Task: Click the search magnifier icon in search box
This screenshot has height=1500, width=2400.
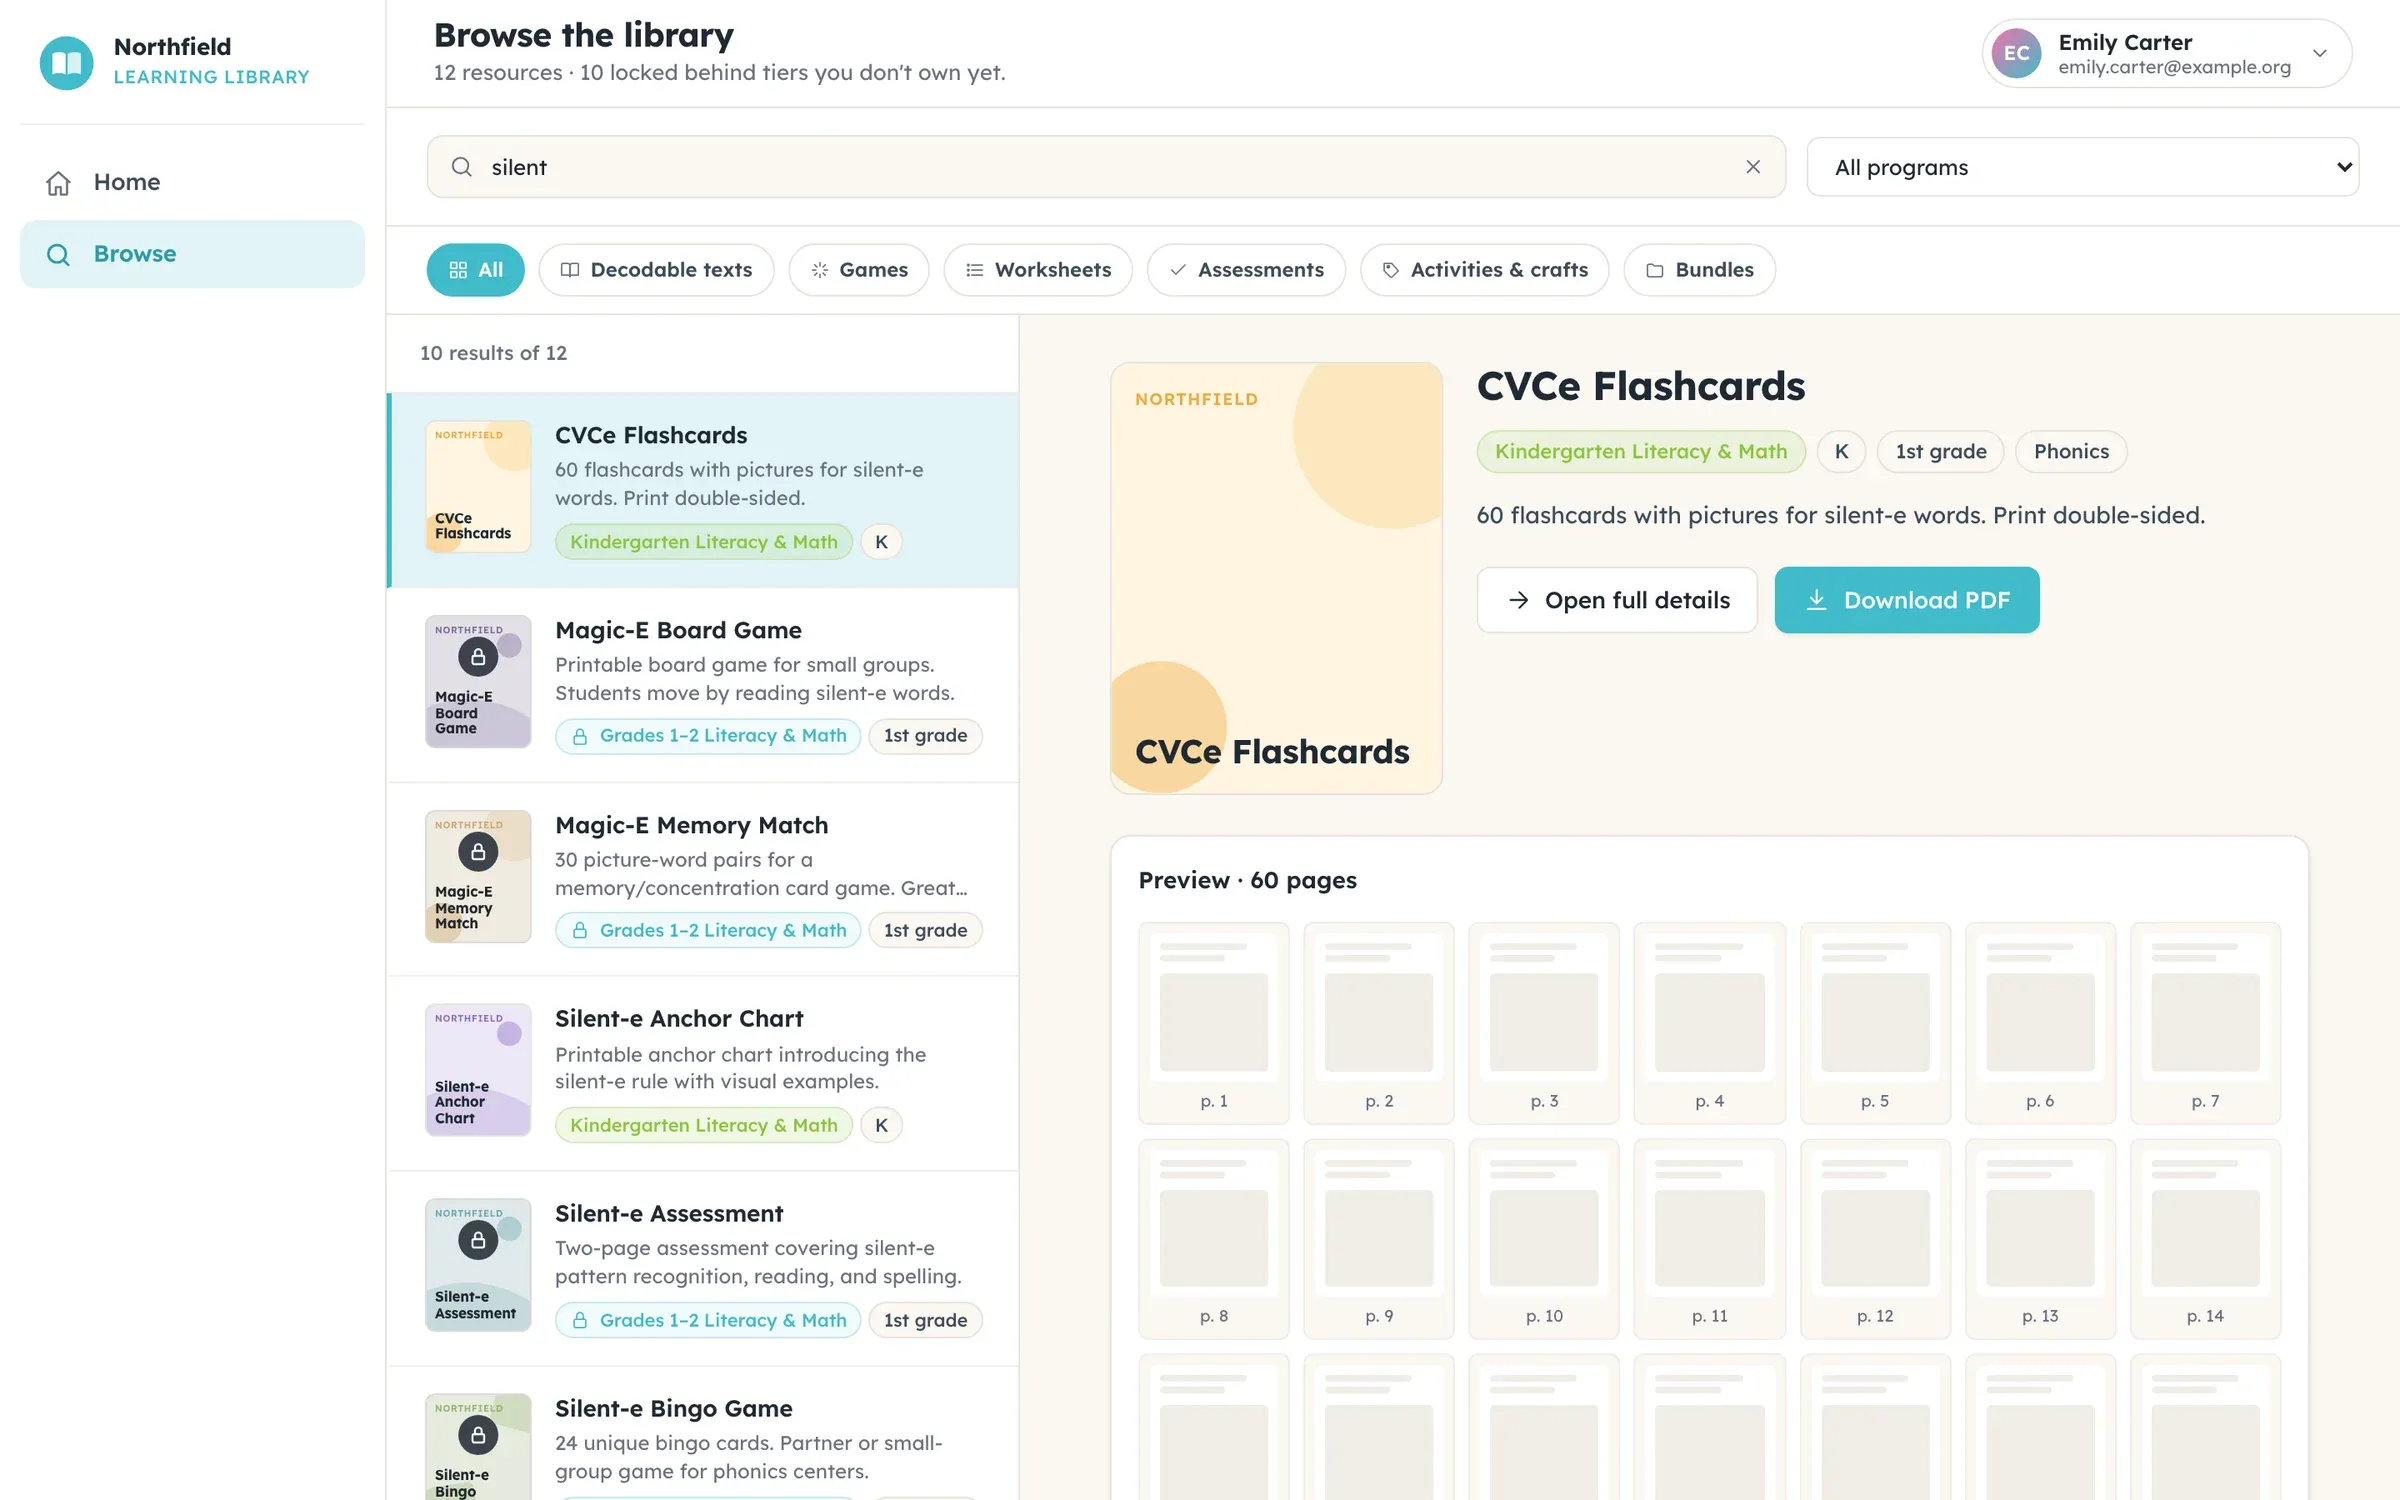Action: click(461, 167)
